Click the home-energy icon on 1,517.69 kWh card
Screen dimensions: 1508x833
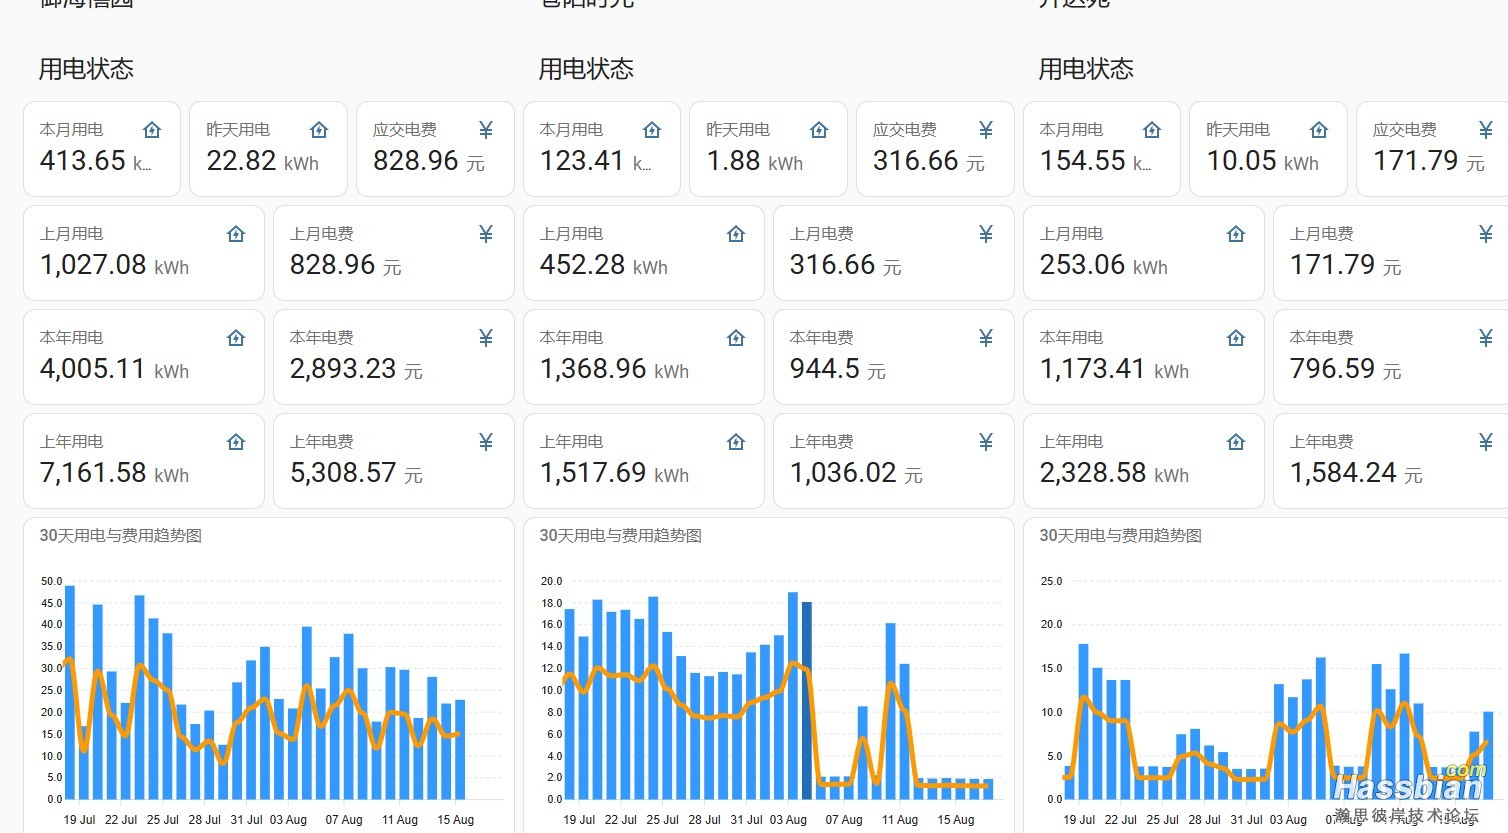(x=736, y=442)
